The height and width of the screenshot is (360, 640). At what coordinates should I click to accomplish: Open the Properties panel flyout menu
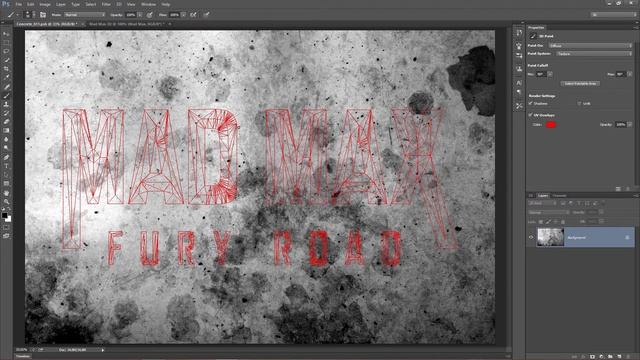[x=636, y=28]
